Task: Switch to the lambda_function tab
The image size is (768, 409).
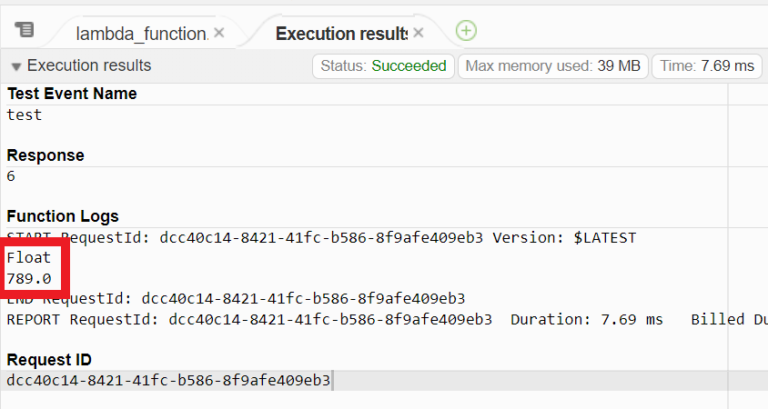Action: tap(142, 33)
